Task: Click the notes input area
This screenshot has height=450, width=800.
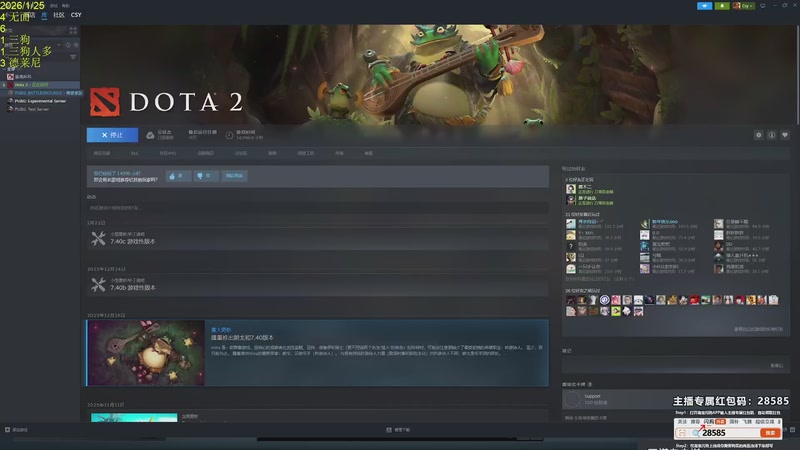Action: 676,365
